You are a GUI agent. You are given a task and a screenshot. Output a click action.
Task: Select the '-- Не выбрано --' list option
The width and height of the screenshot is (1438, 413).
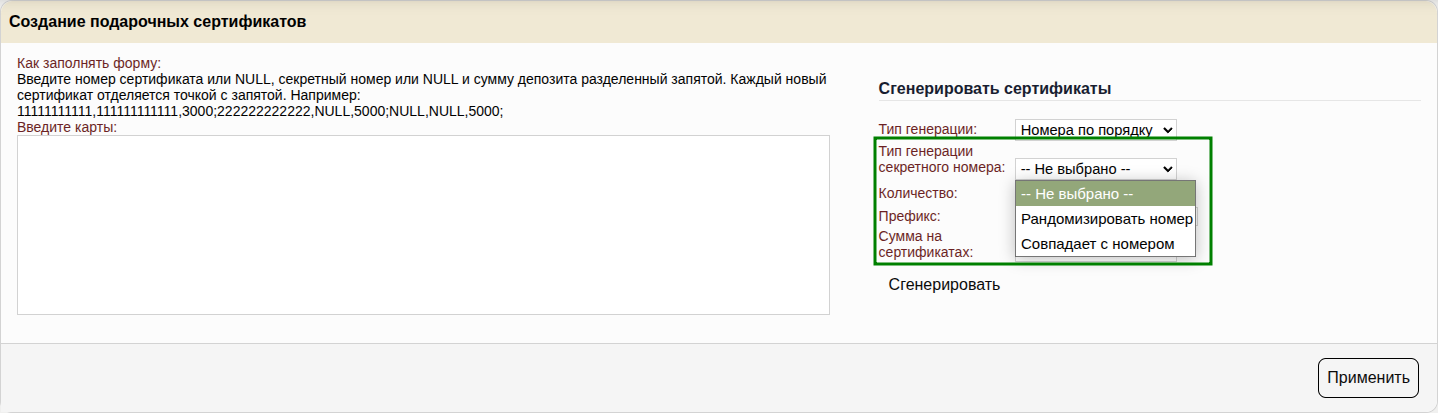coord(1105,194)
